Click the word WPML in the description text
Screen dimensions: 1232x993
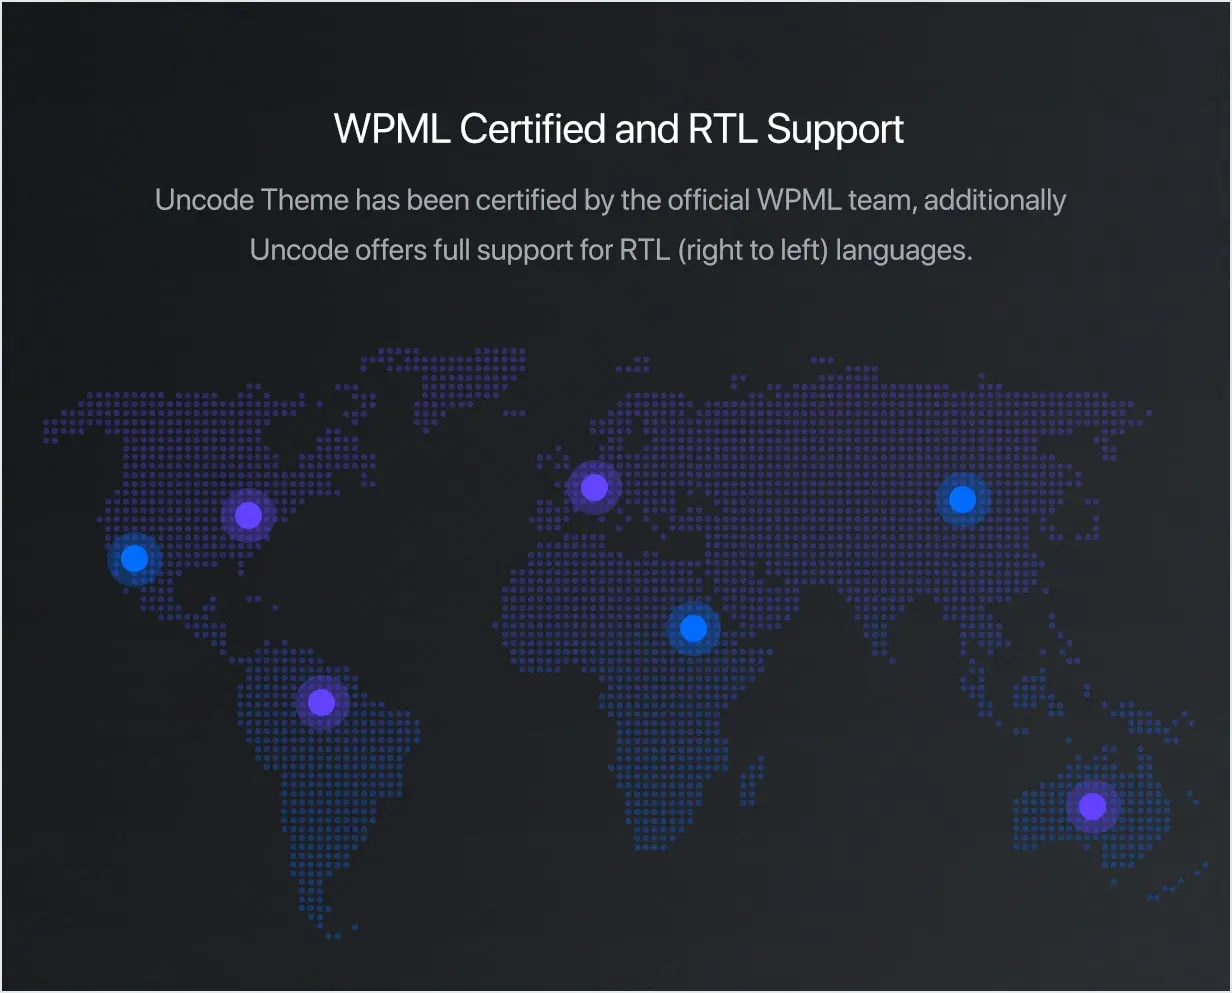point(799,200)
